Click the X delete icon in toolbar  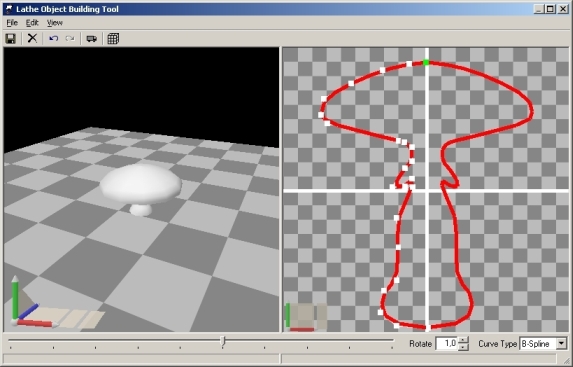click(33, 38)
